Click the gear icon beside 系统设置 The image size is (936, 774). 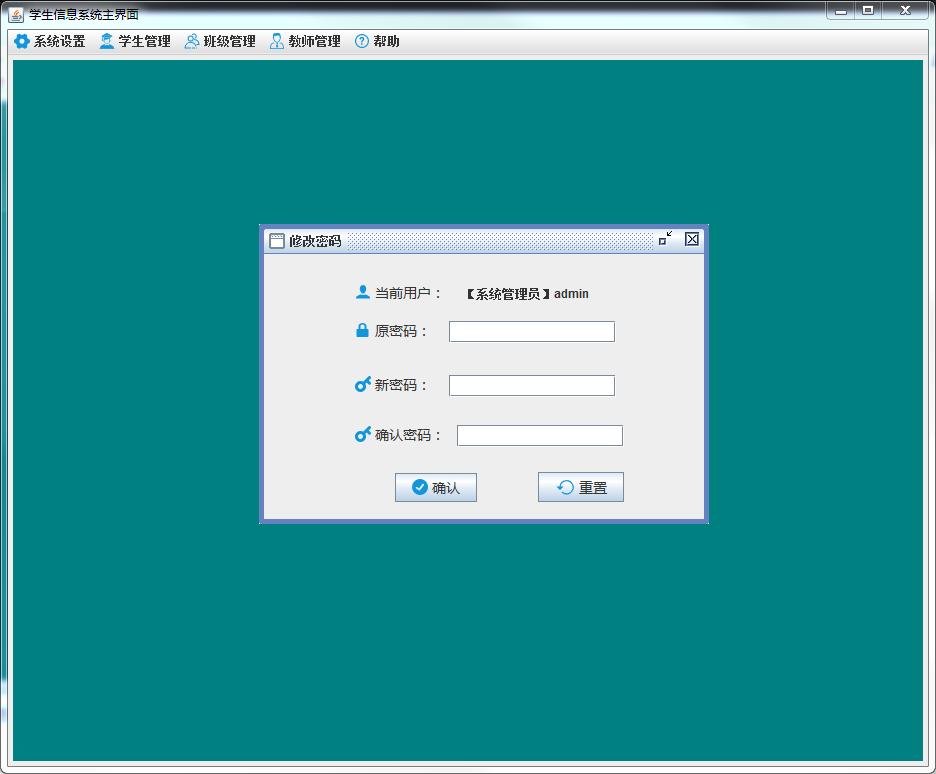click(21, 41)
